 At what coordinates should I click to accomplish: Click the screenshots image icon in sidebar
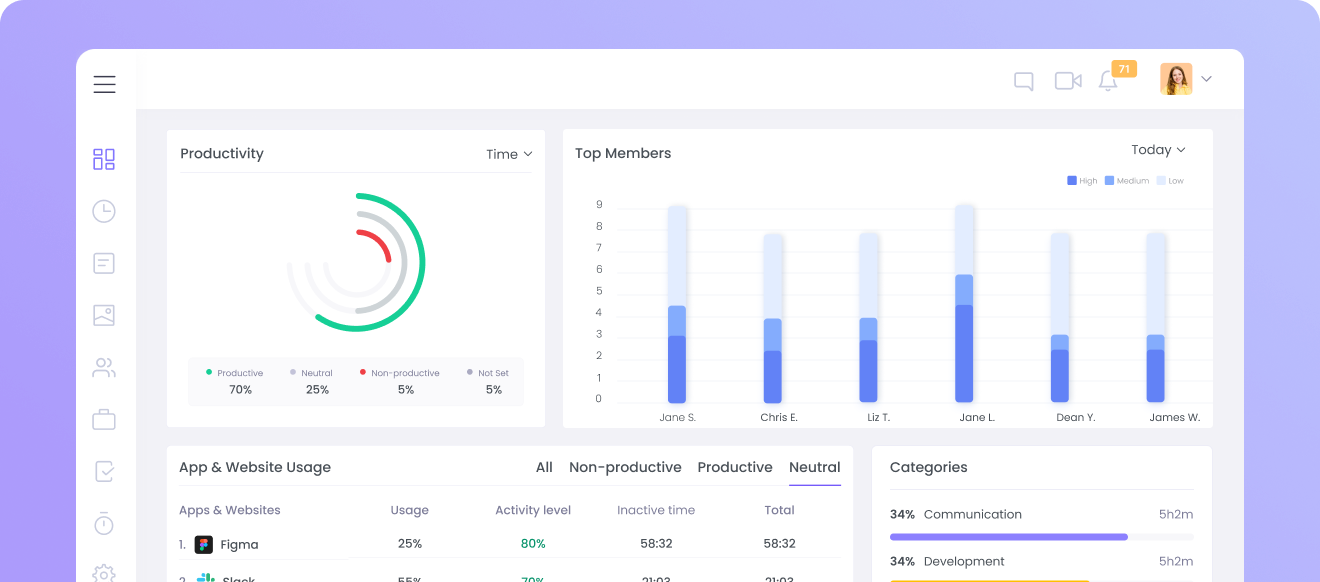point(103,315)
